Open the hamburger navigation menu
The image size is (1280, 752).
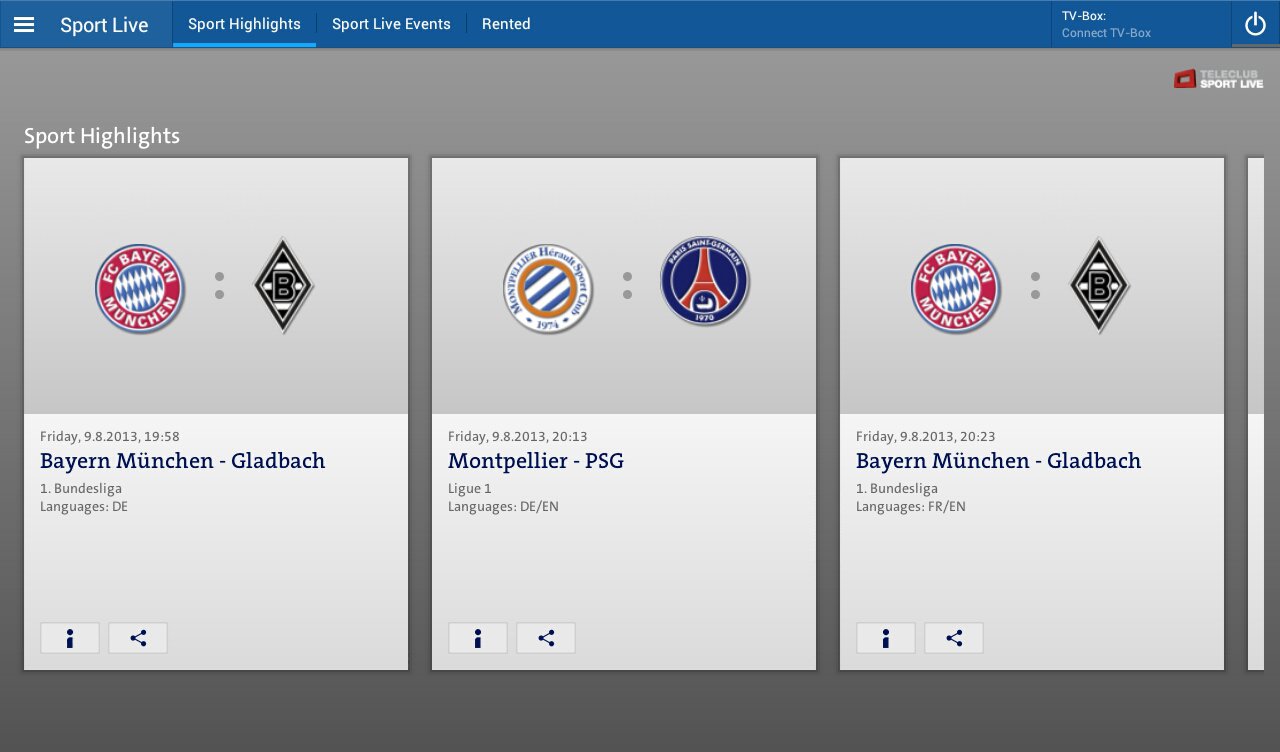coord(24,24)
